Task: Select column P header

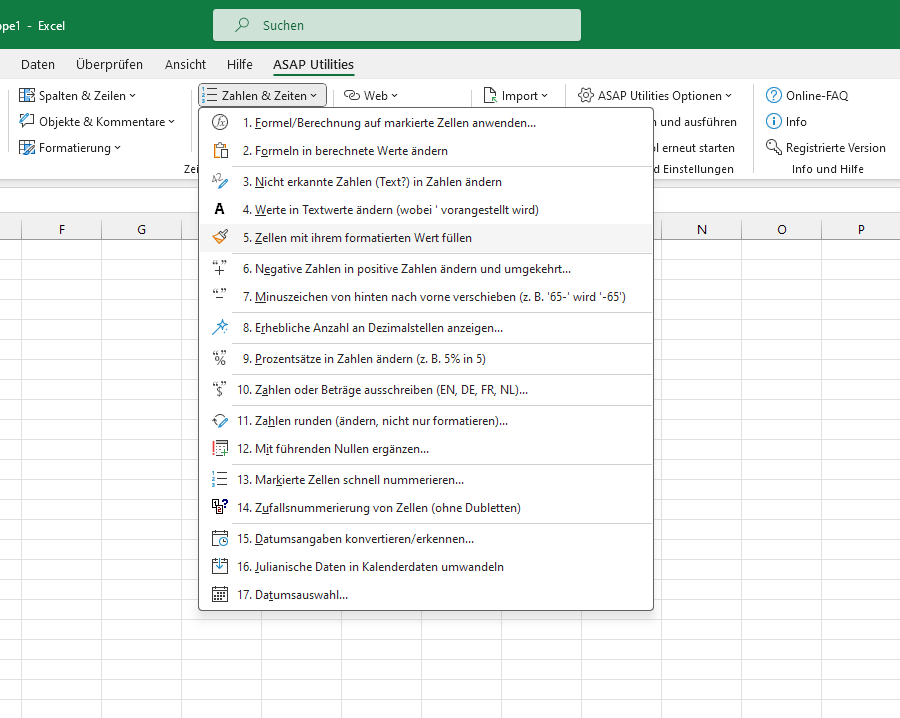Action: (x=861, y=230)
